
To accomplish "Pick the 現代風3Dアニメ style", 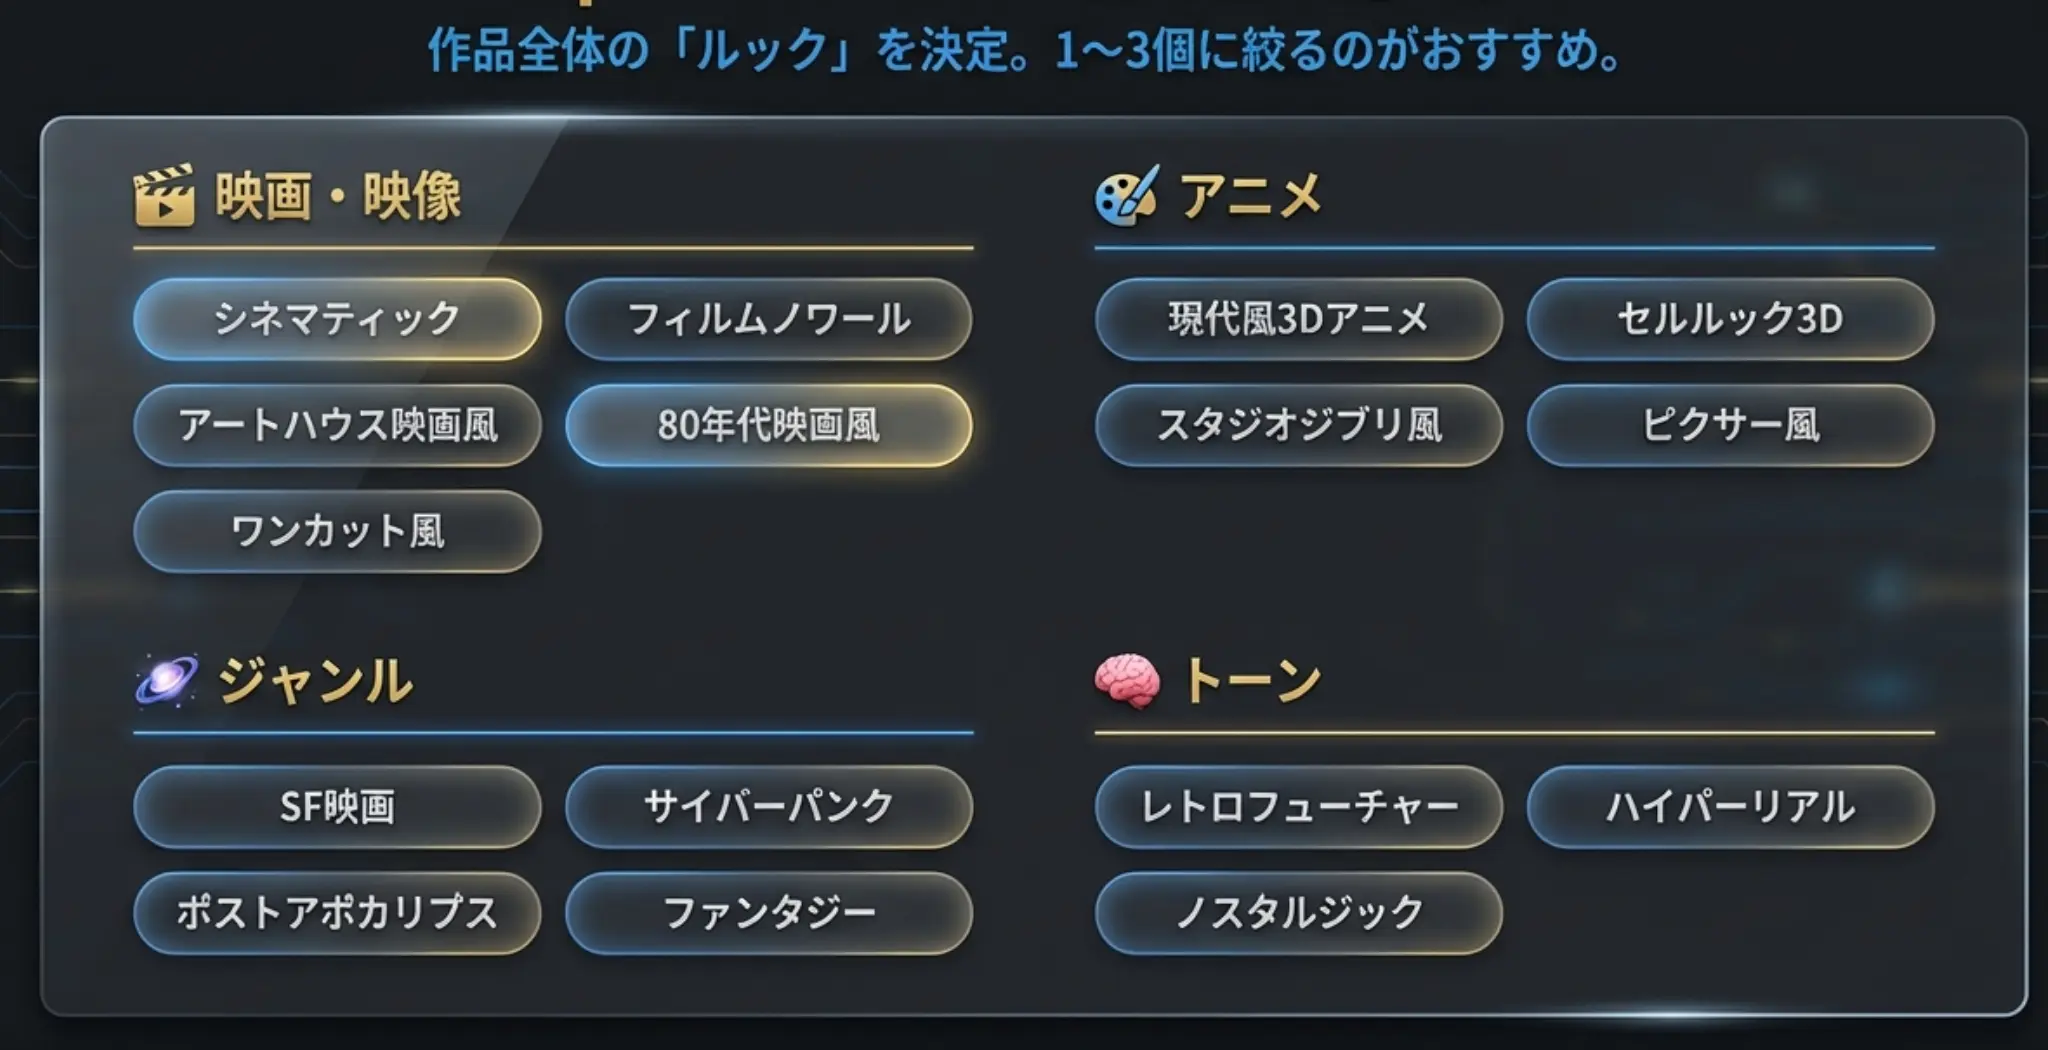I will click(x=1298, y=319).
